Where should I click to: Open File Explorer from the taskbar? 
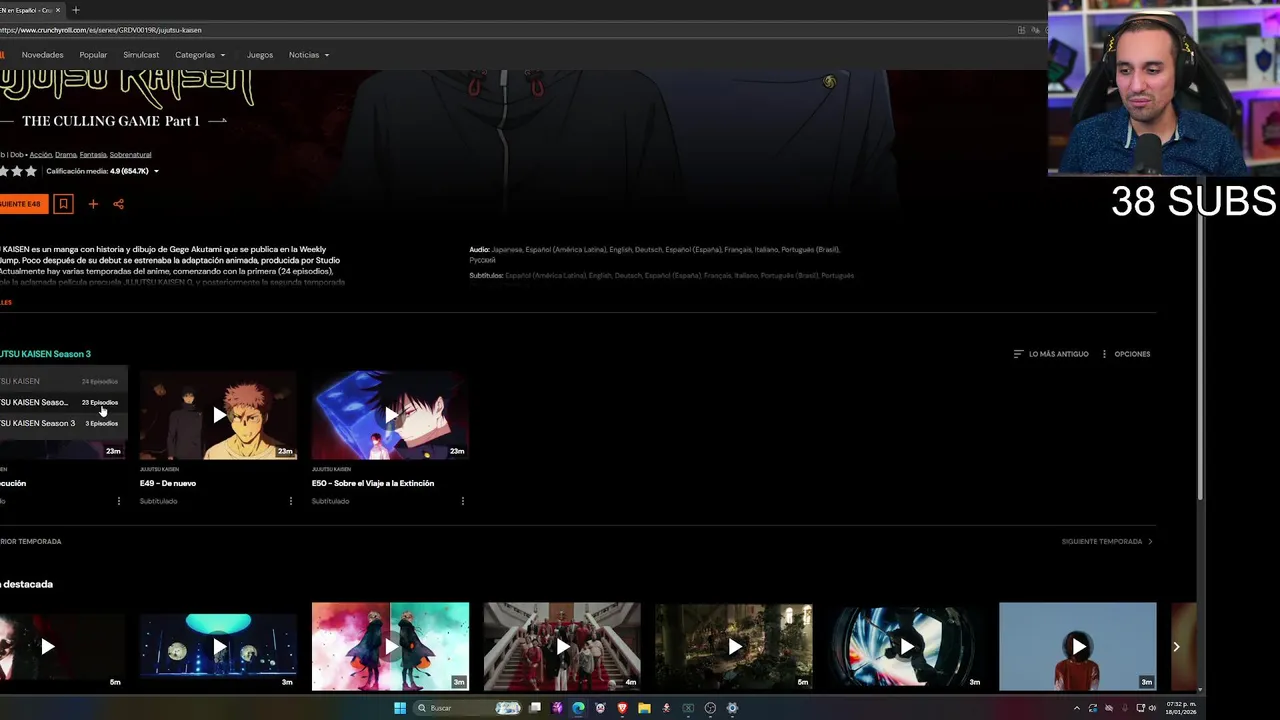pos(644,708)
